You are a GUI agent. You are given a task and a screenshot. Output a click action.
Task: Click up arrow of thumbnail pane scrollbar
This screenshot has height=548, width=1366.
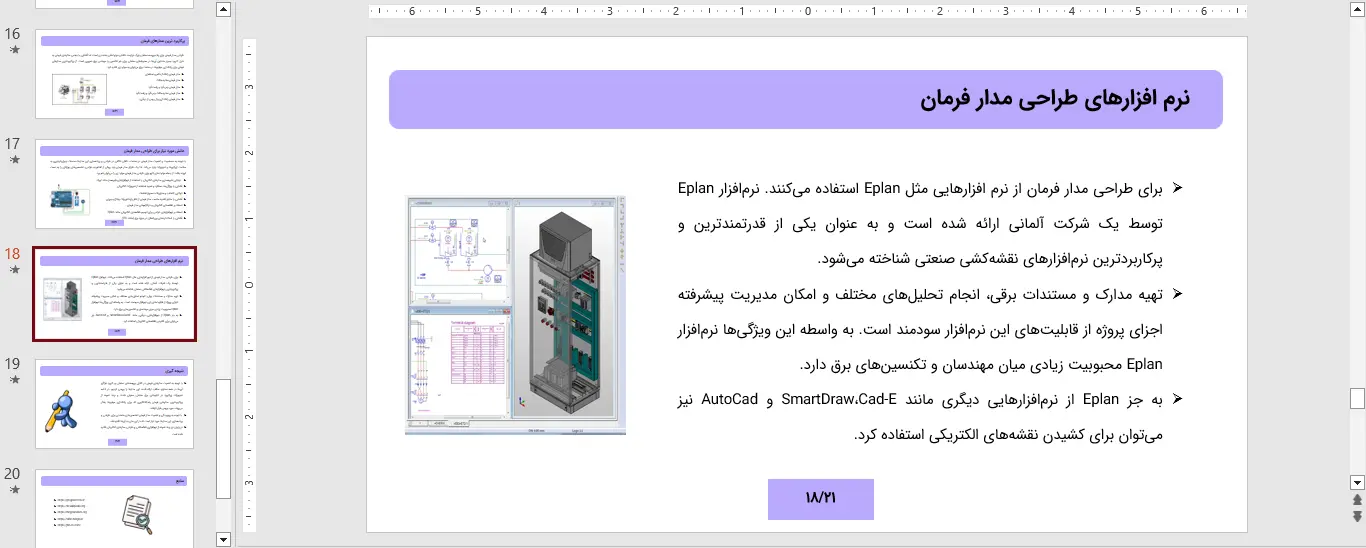pos(224,10)
